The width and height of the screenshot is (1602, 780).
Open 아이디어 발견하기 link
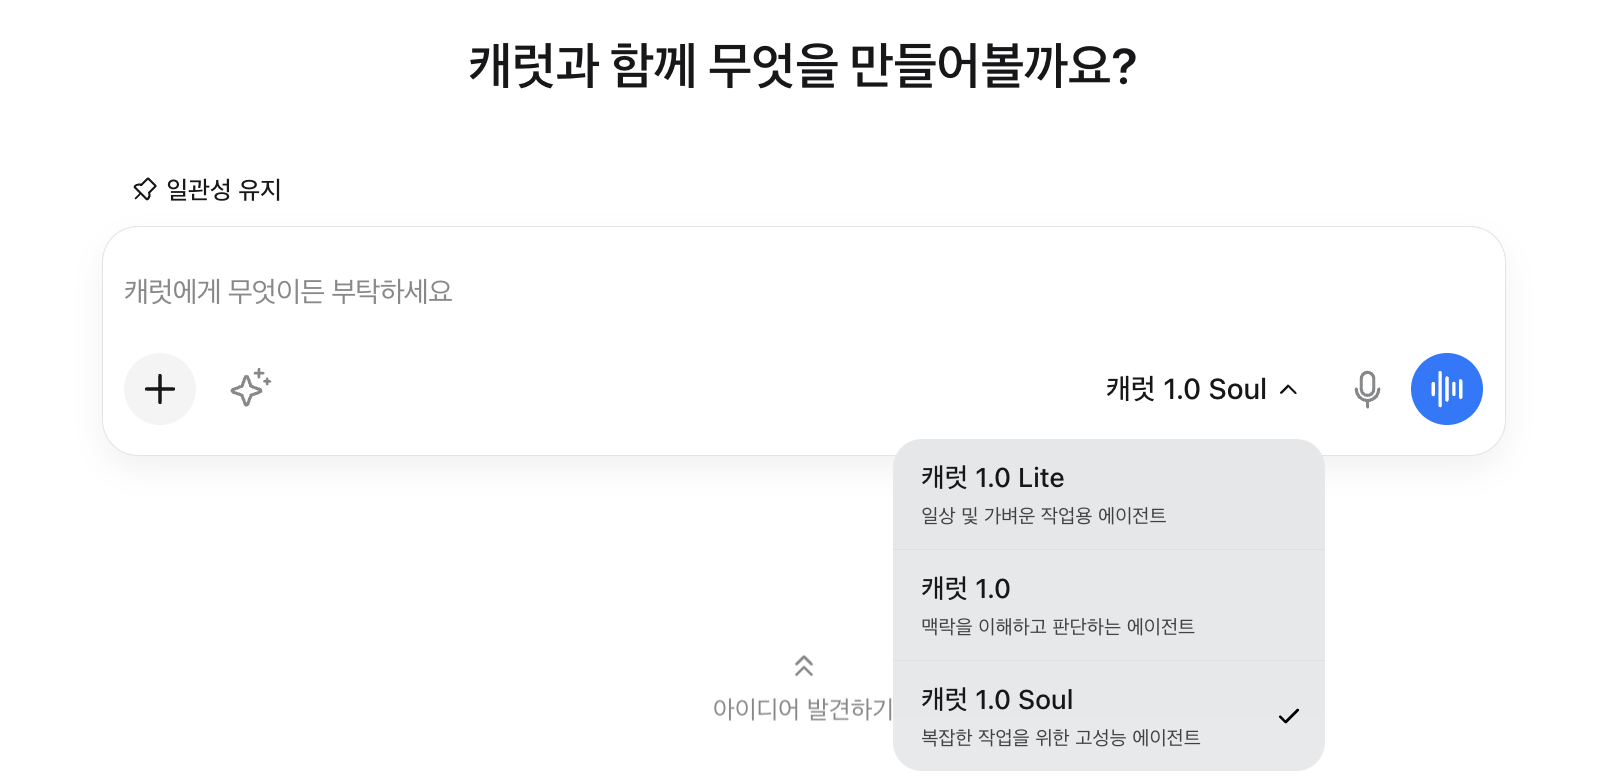[805, 708]
